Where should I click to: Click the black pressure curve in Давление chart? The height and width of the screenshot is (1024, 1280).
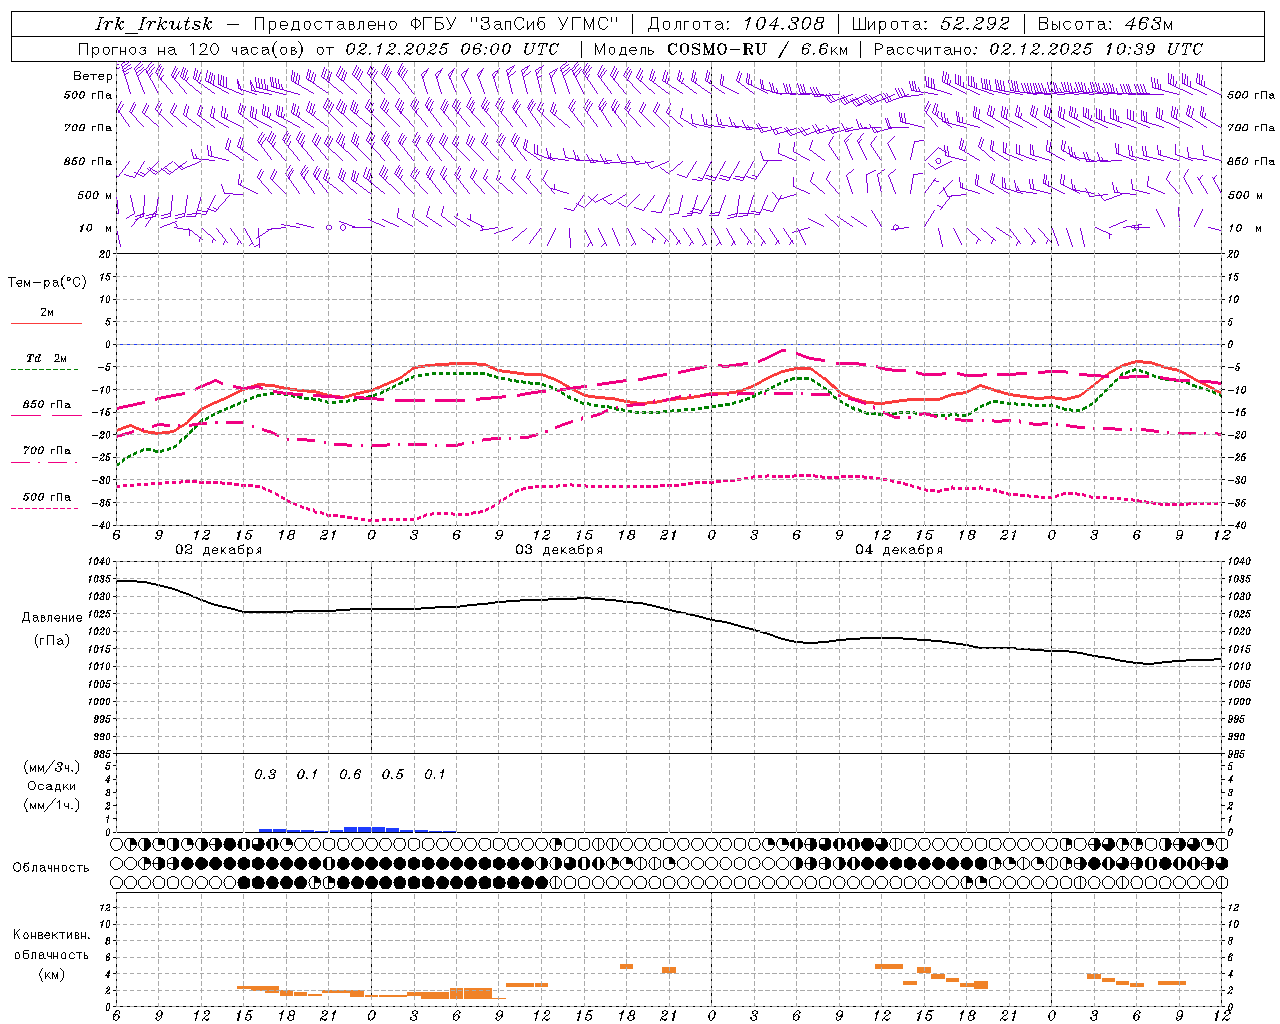tap(668, 622)
